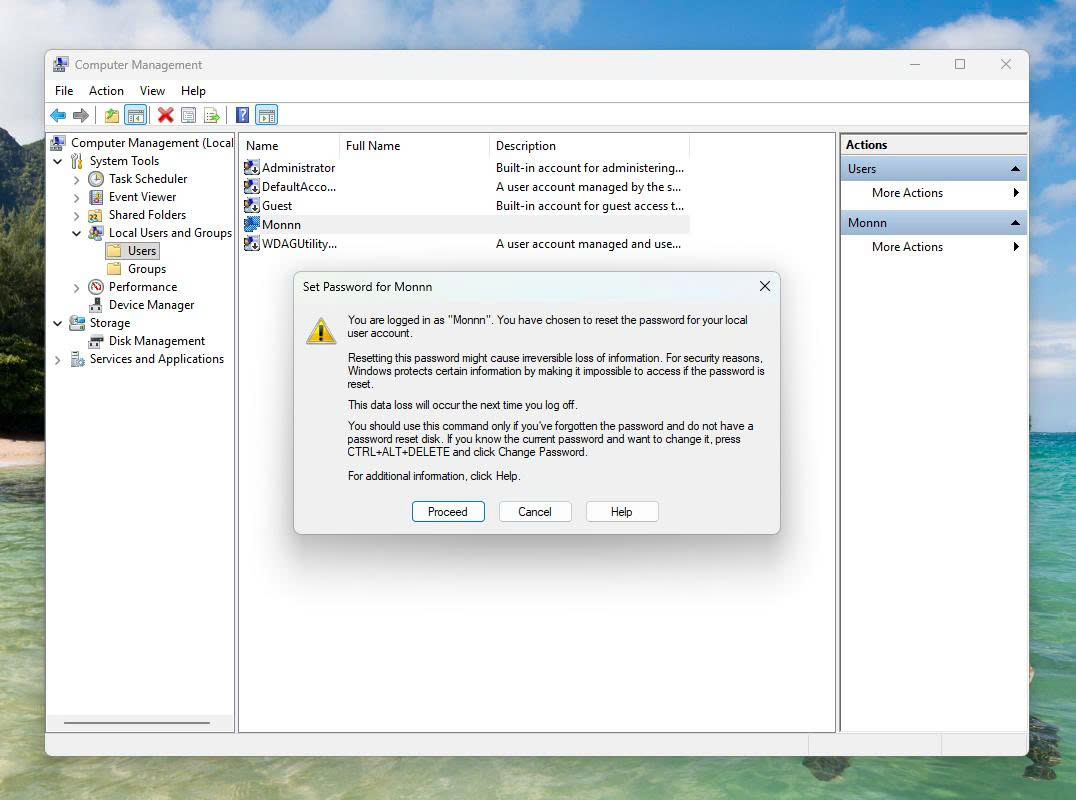Click the Properties toolbar icon
This screenshot has height=800, width=1076.
(189, 115)
